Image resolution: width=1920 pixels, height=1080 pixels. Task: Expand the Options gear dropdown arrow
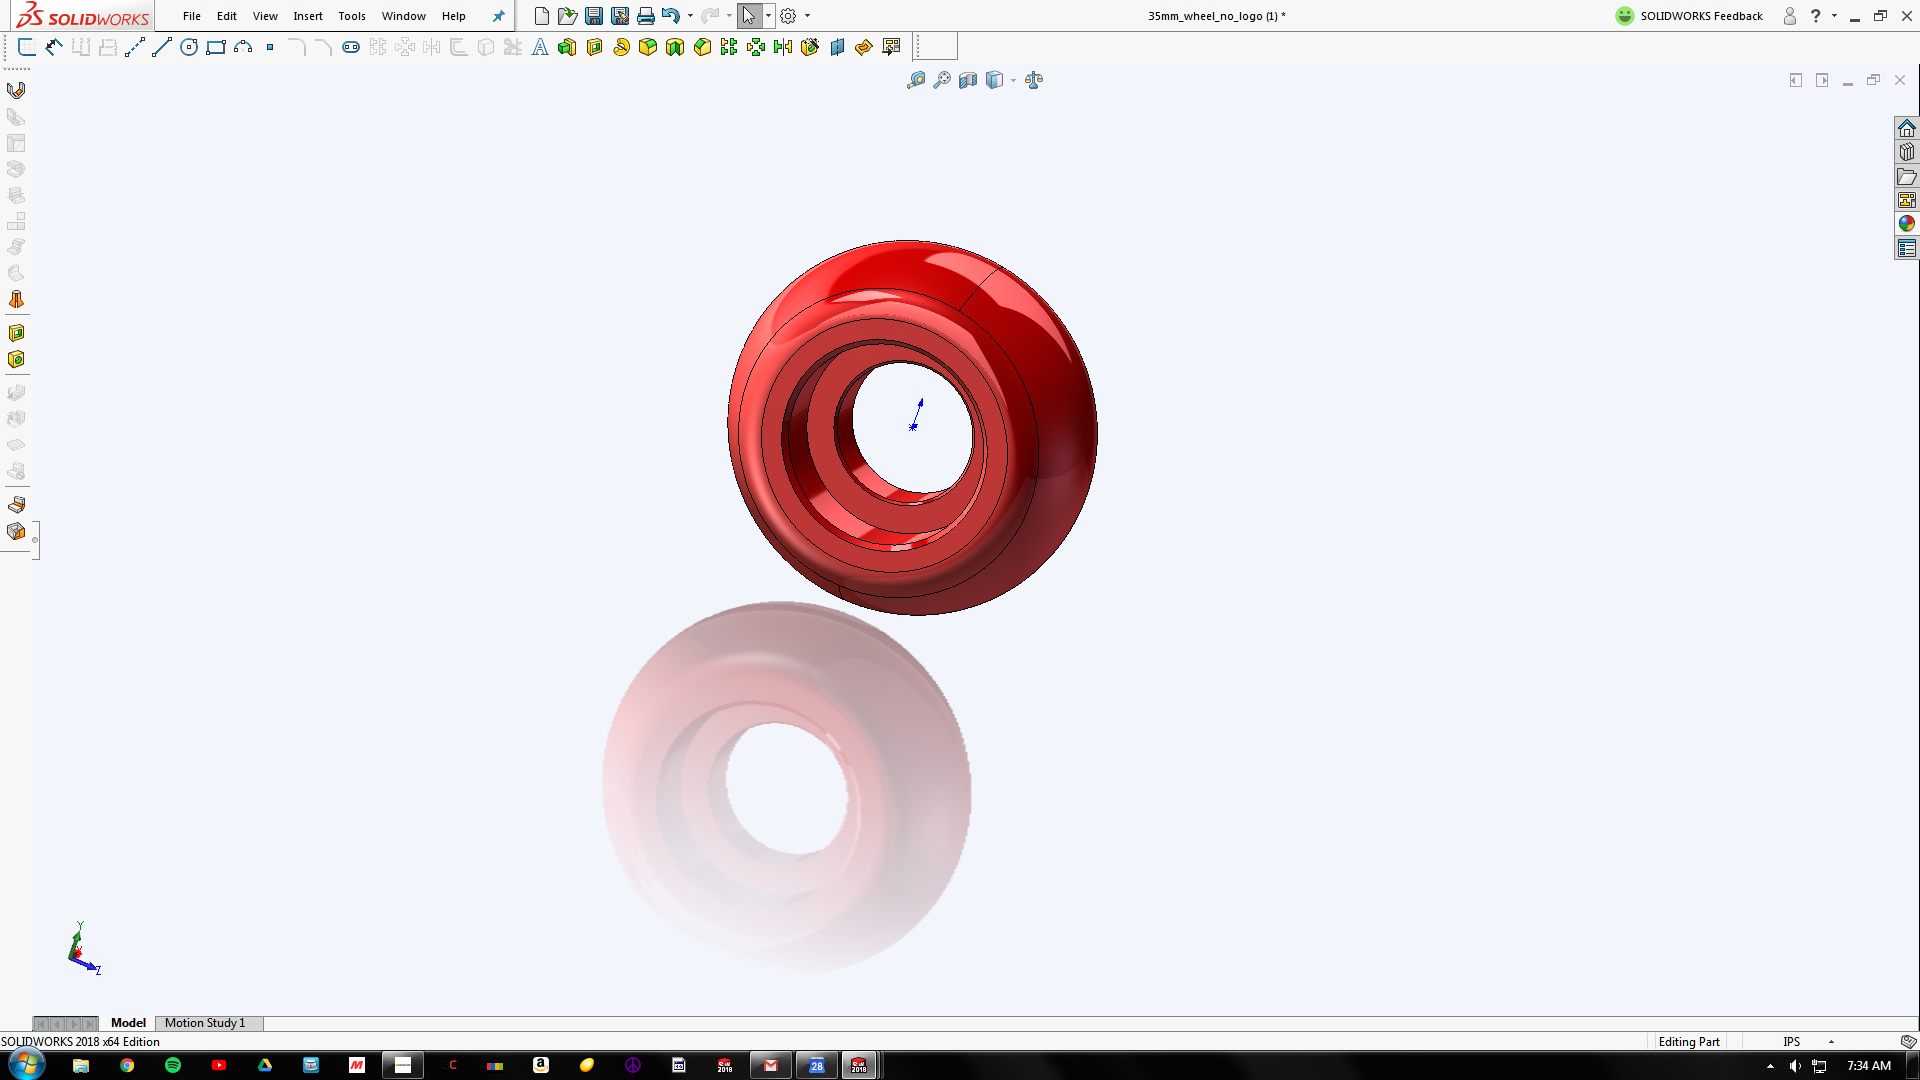(807, 16)
